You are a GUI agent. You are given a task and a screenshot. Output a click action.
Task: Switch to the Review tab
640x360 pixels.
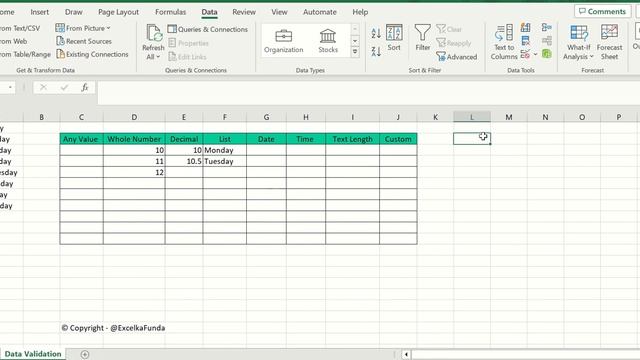click(x=244, y=12)
